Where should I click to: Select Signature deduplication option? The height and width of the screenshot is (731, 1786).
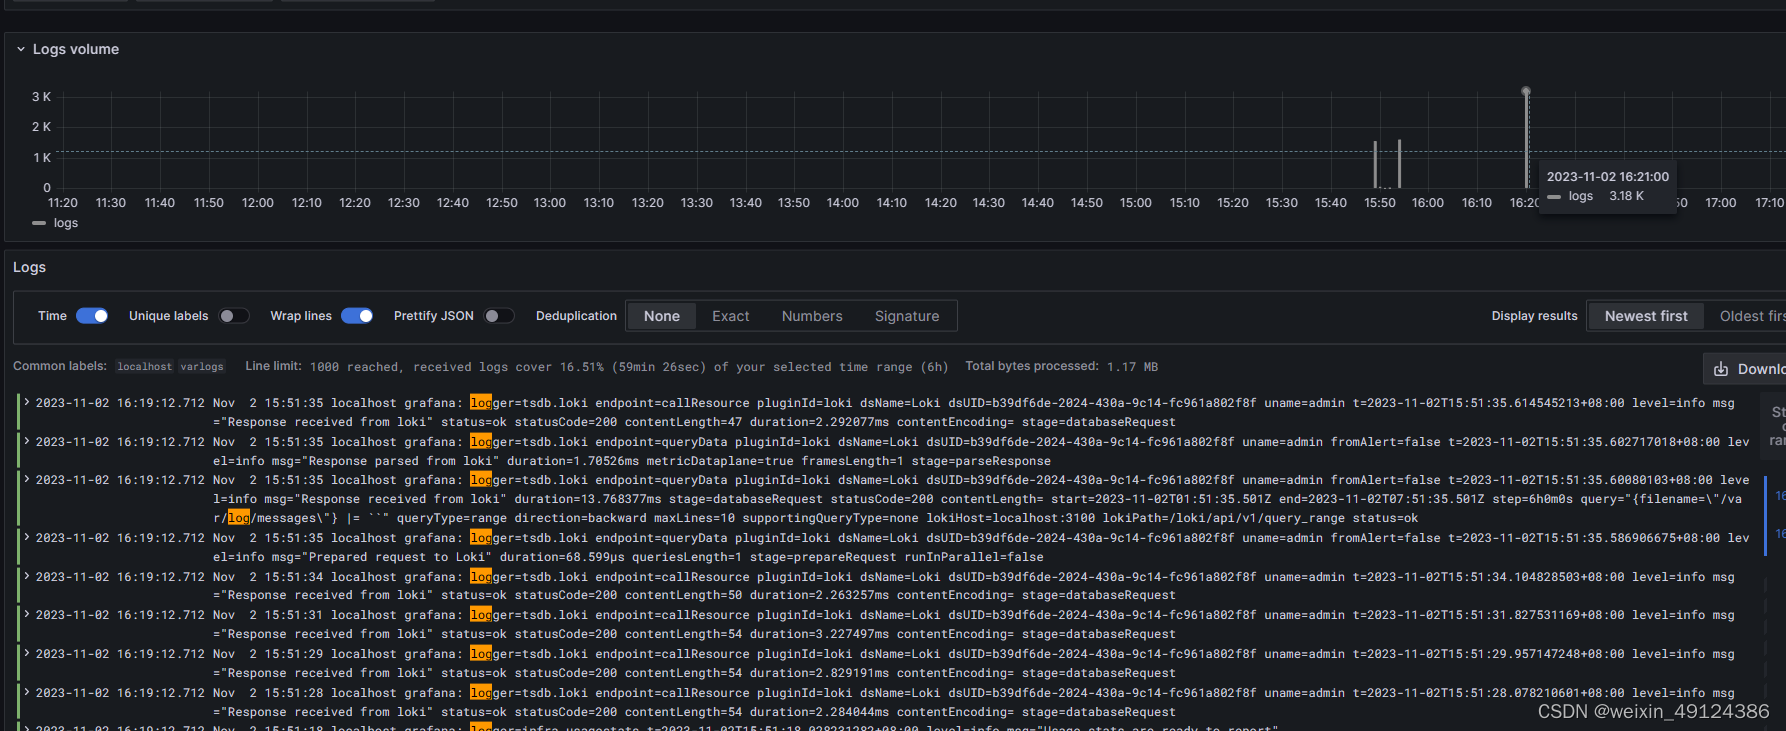coord(907,316)
